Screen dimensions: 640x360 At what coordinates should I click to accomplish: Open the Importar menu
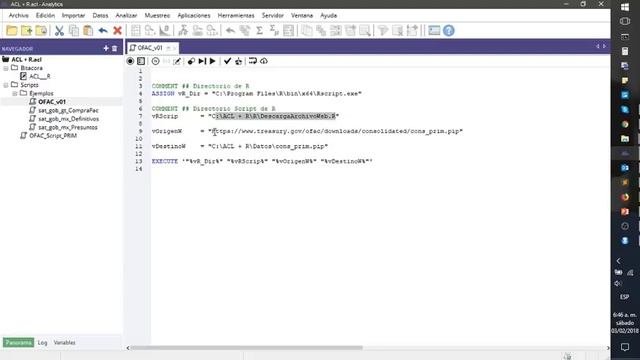click(73, 16)
